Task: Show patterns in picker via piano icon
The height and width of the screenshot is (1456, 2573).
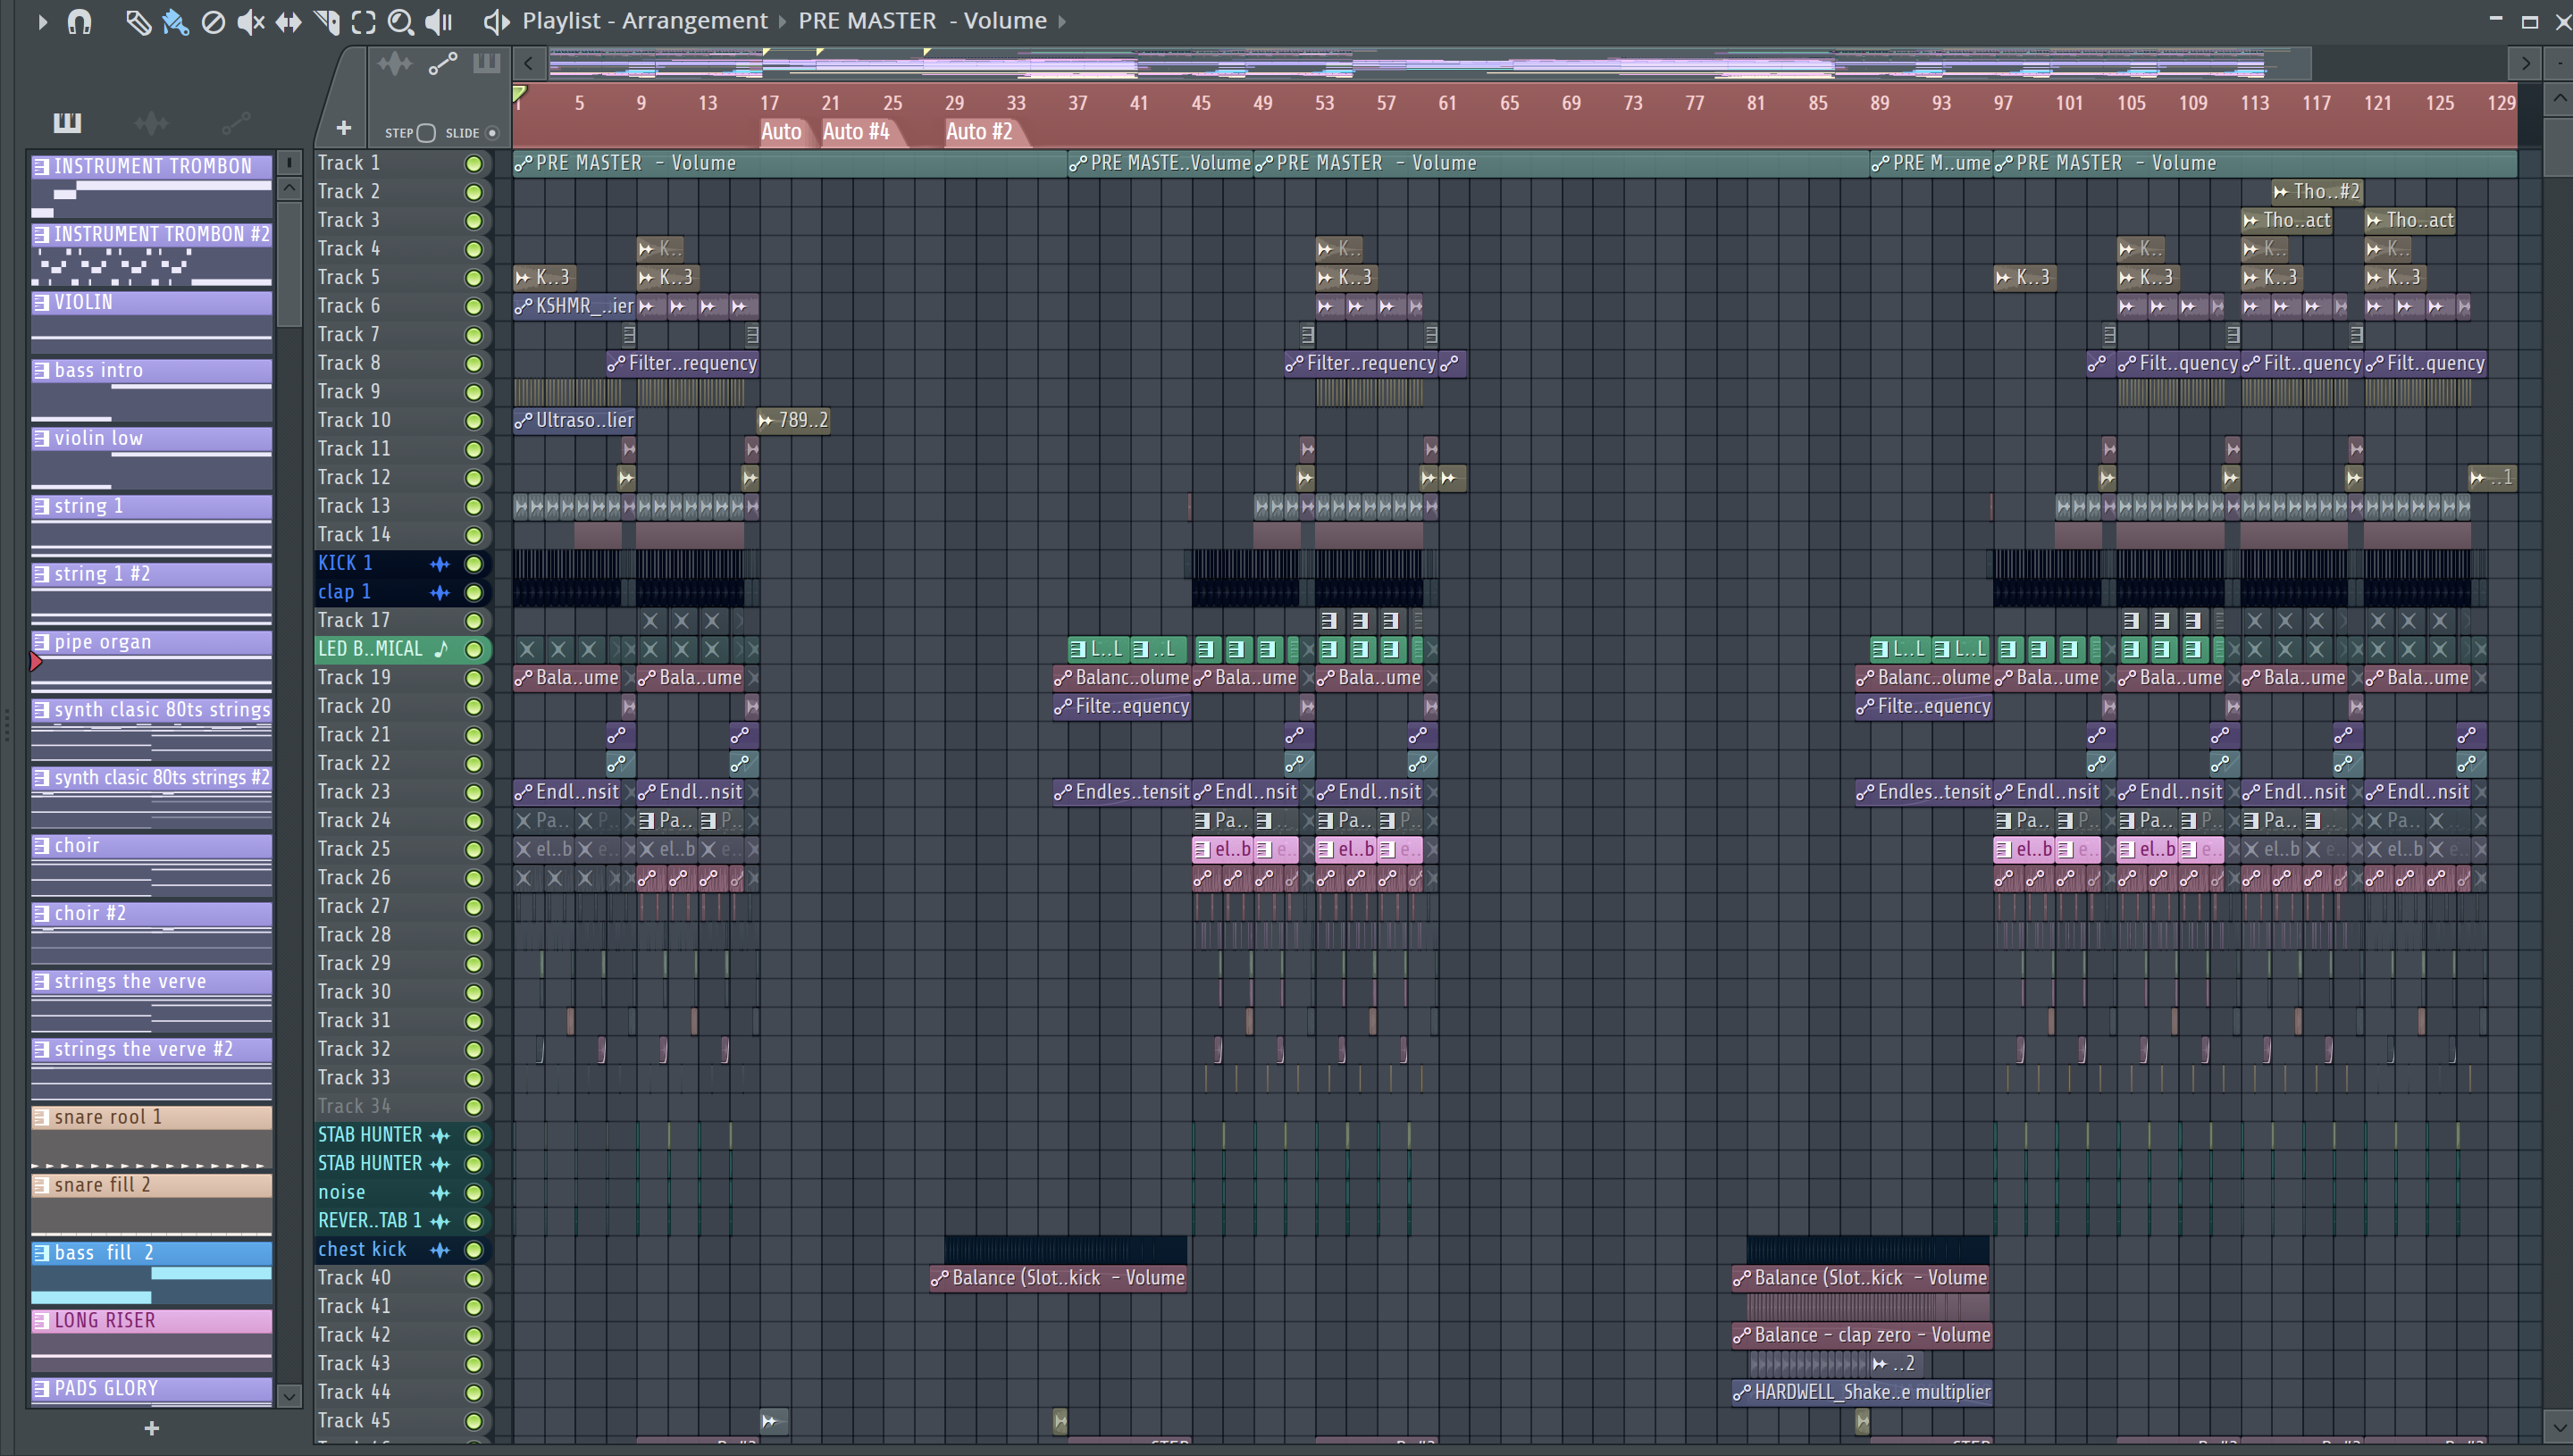Action: click(x=67, y=123)
